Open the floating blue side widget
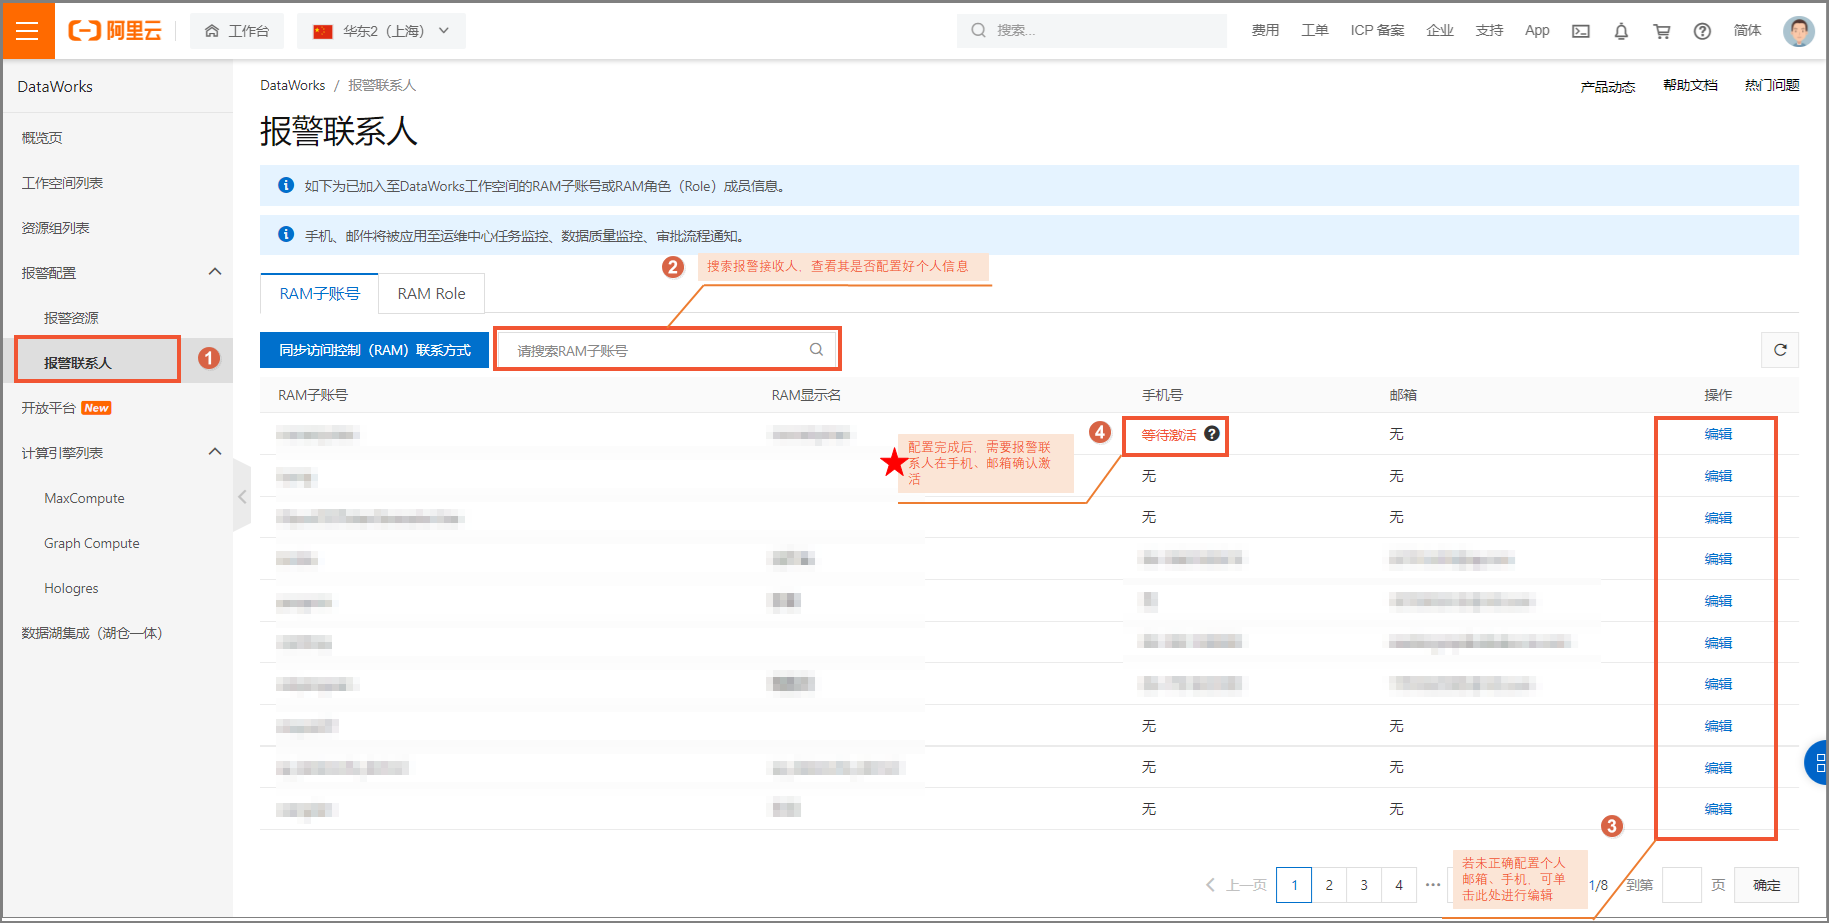The image size is (1829, 923). coord(1817,763)
